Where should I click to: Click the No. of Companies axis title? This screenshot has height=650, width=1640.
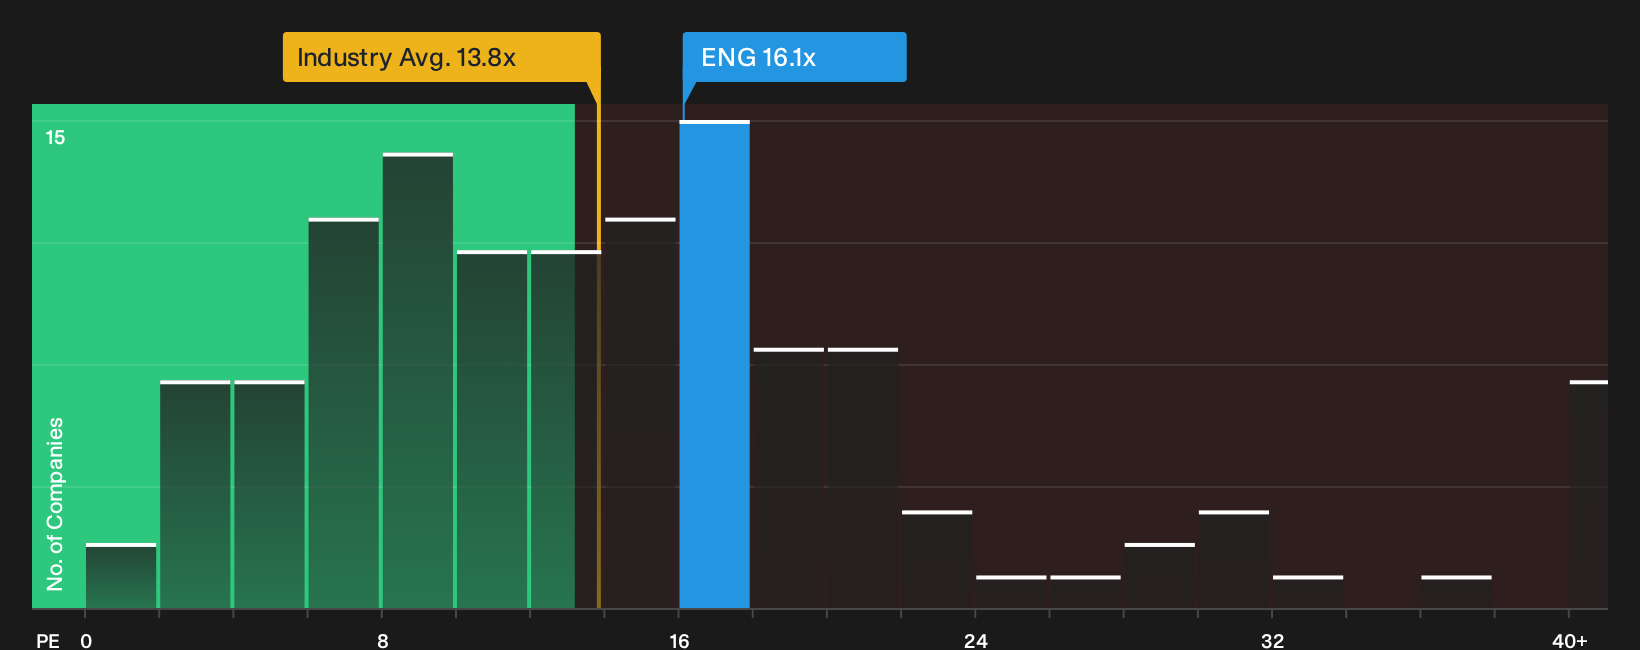55,504
